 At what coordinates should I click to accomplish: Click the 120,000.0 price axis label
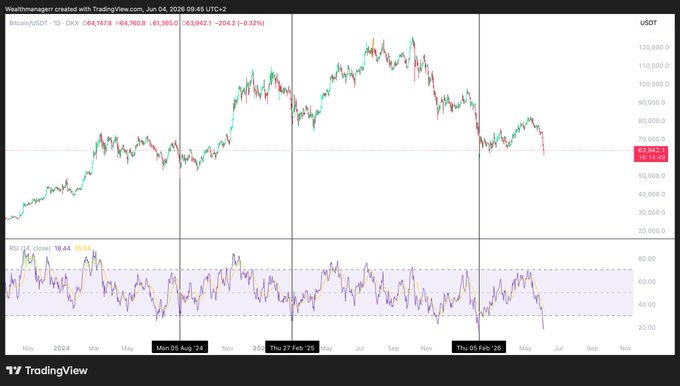coord(653,47)
